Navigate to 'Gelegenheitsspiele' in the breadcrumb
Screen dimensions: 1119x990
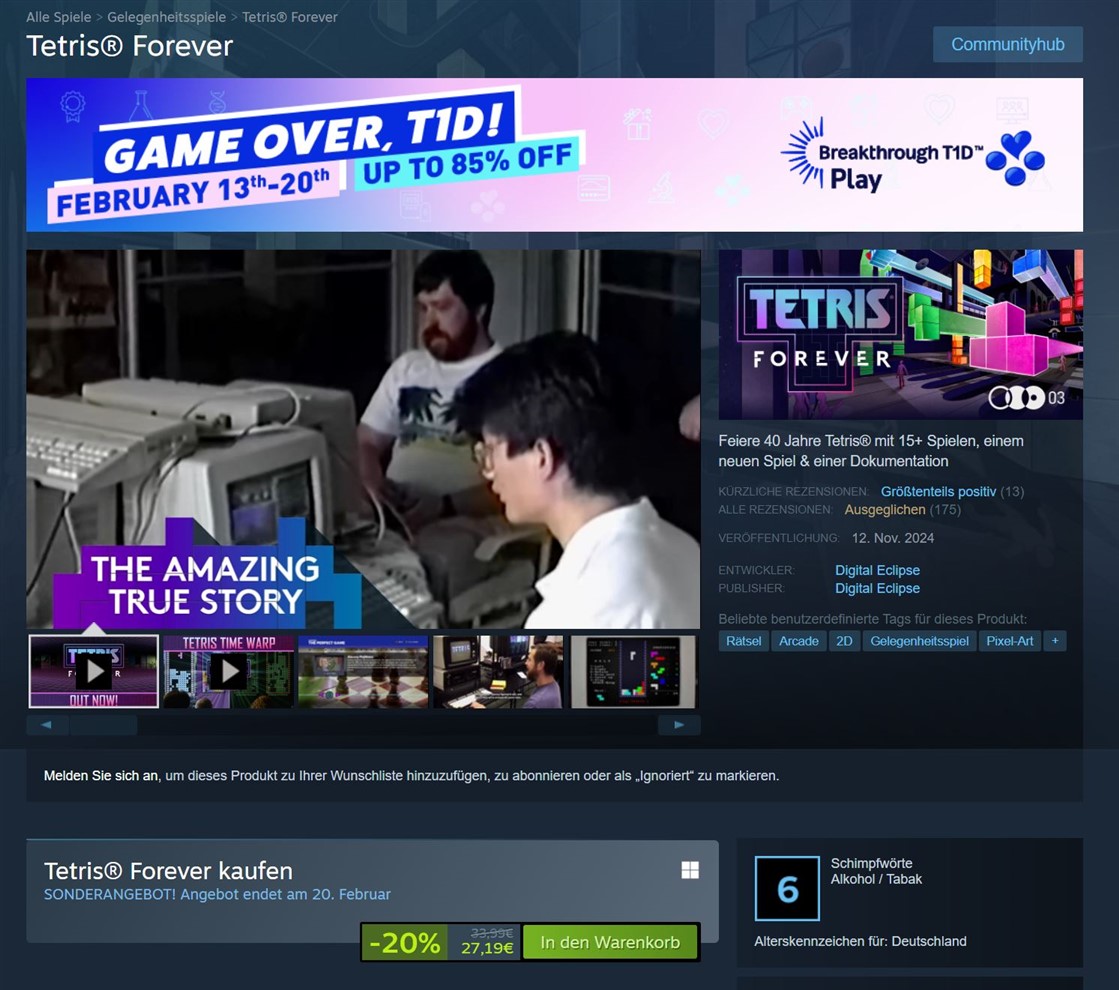tap(169, 17)
